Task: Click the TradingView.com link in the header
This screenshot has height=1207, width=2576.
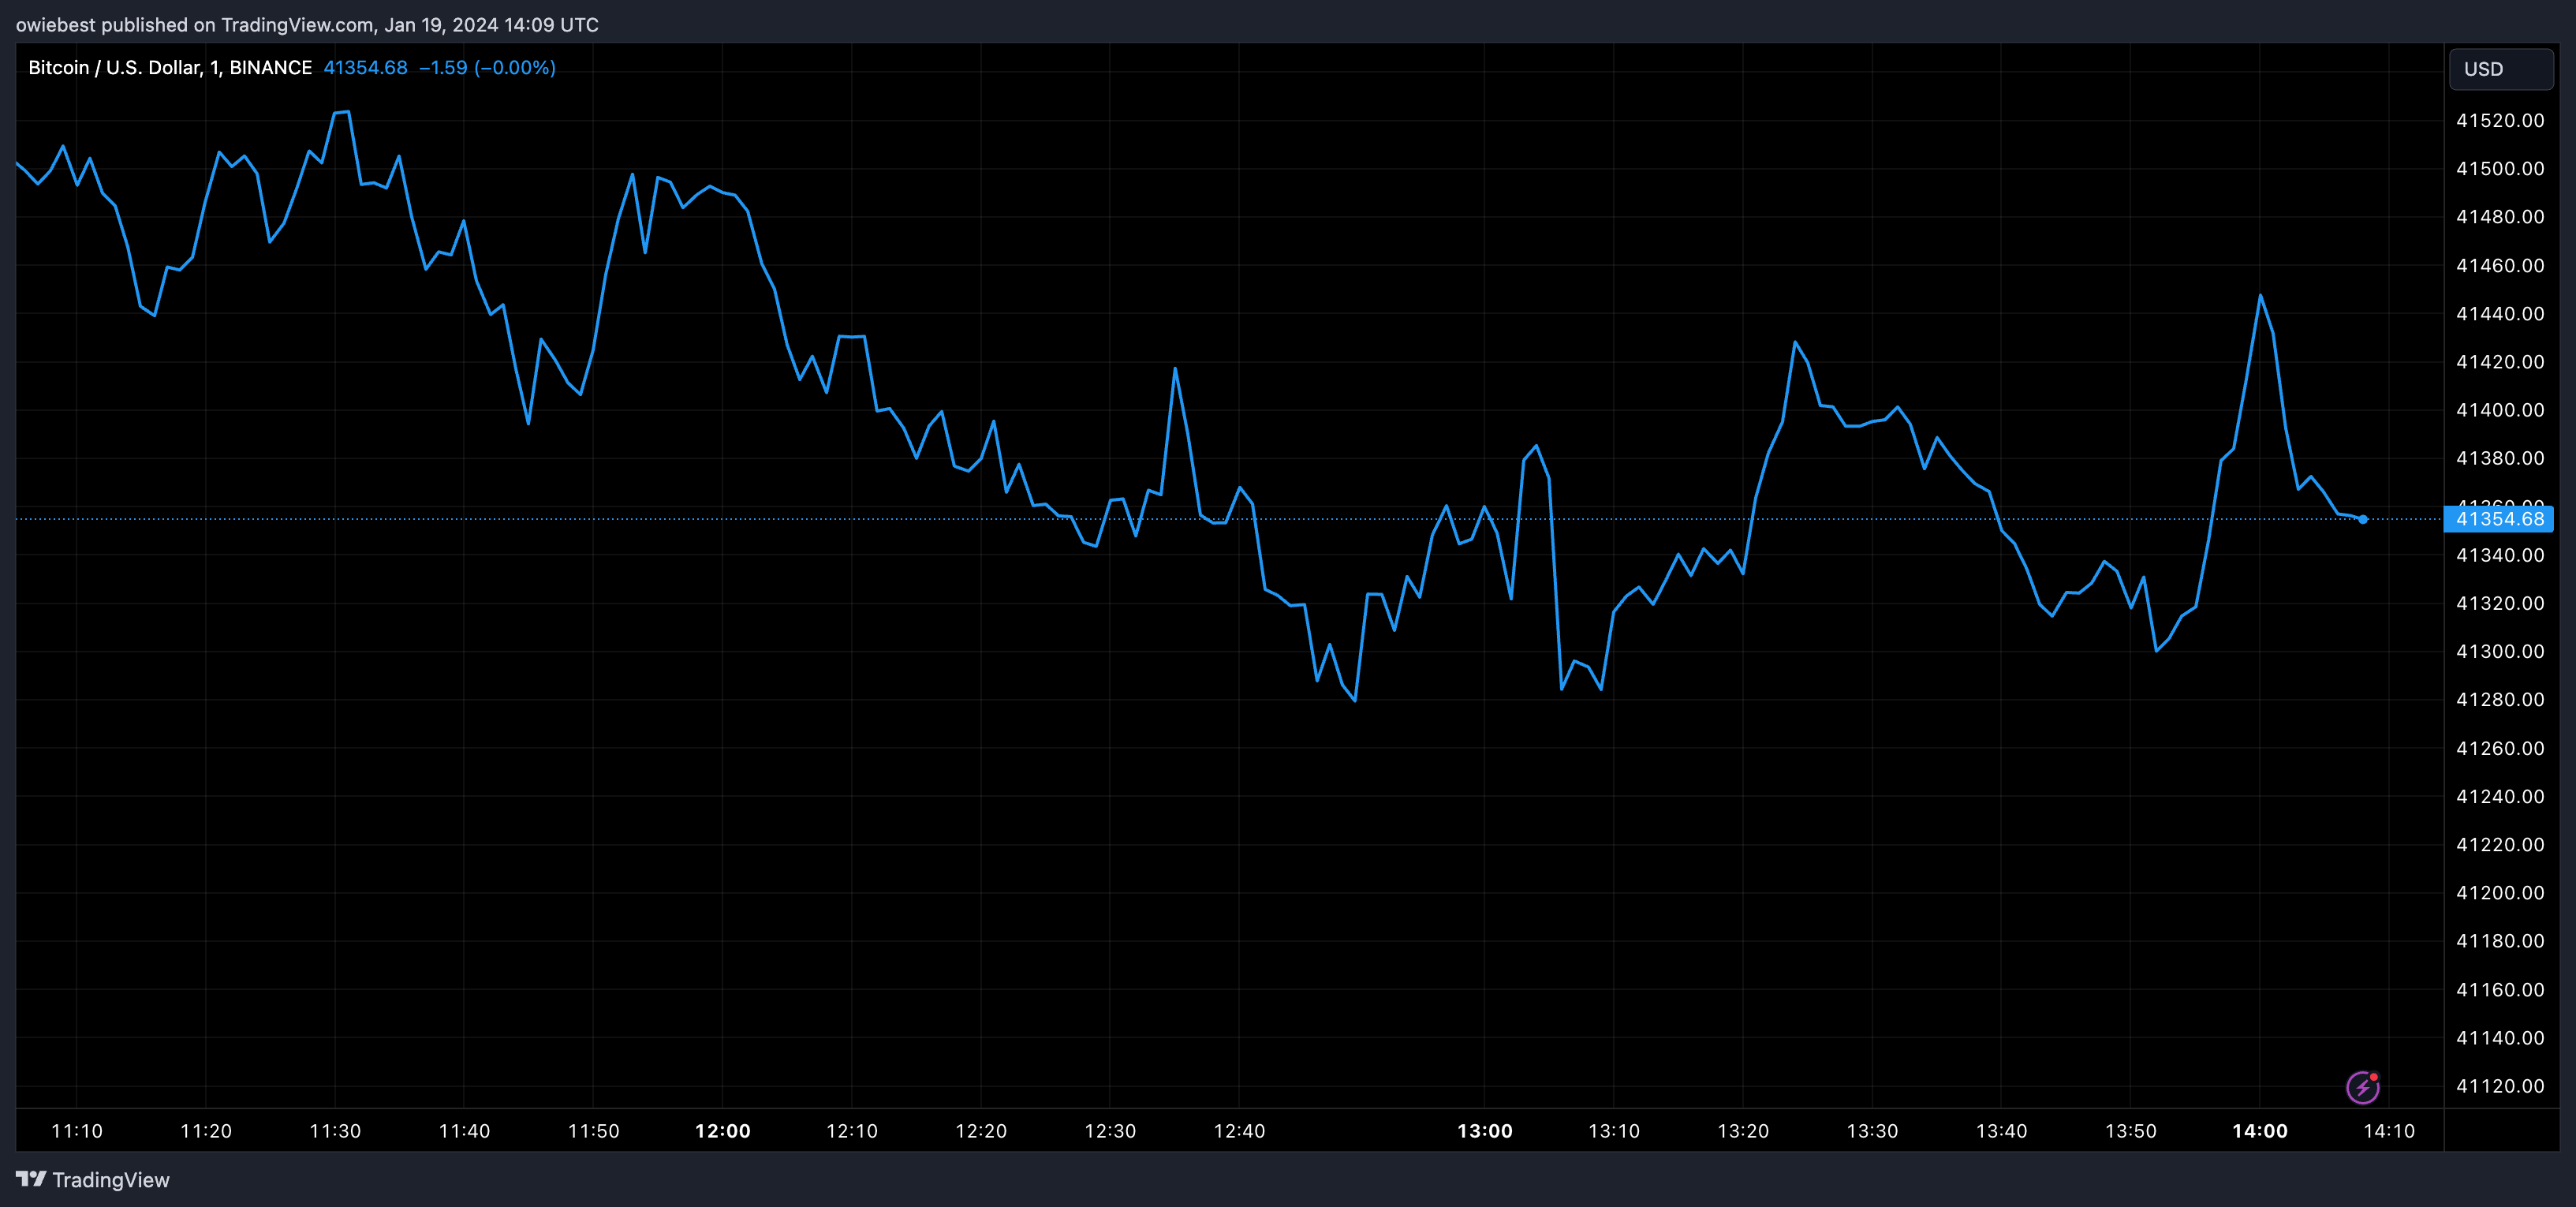Action: click(x=296, y=25)
